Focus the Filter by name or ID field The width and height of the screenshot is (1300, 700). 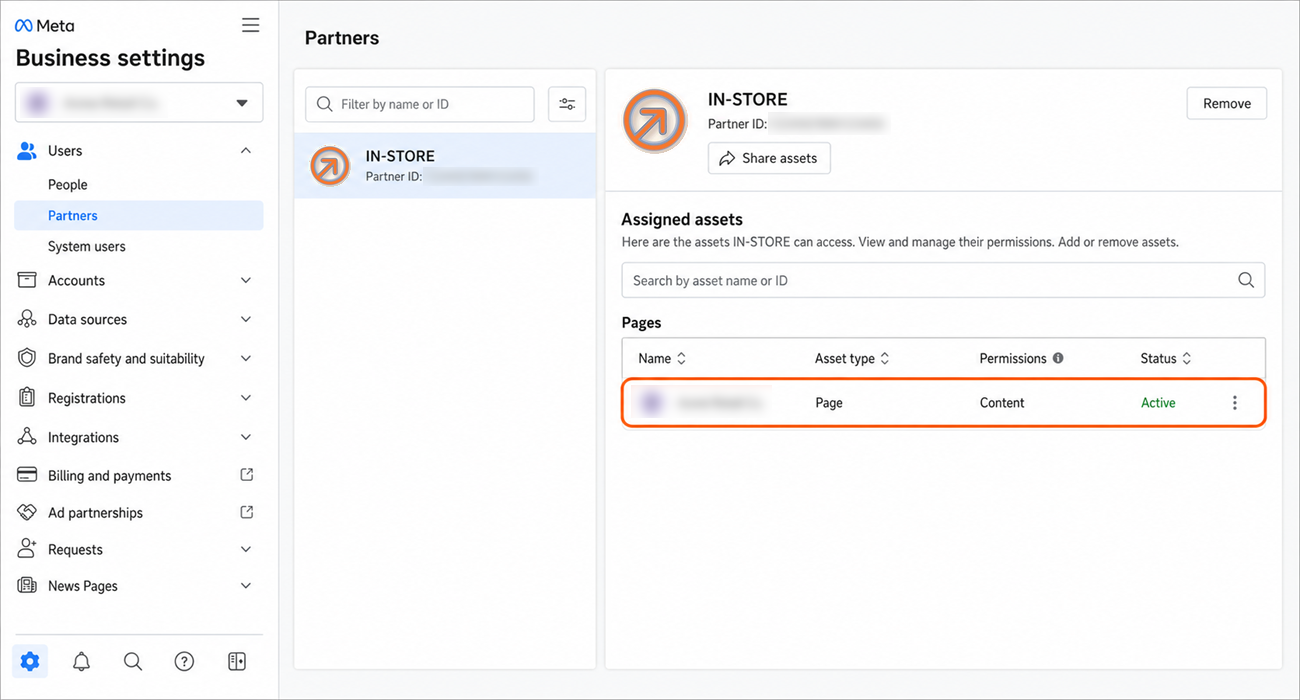point(420,104)
